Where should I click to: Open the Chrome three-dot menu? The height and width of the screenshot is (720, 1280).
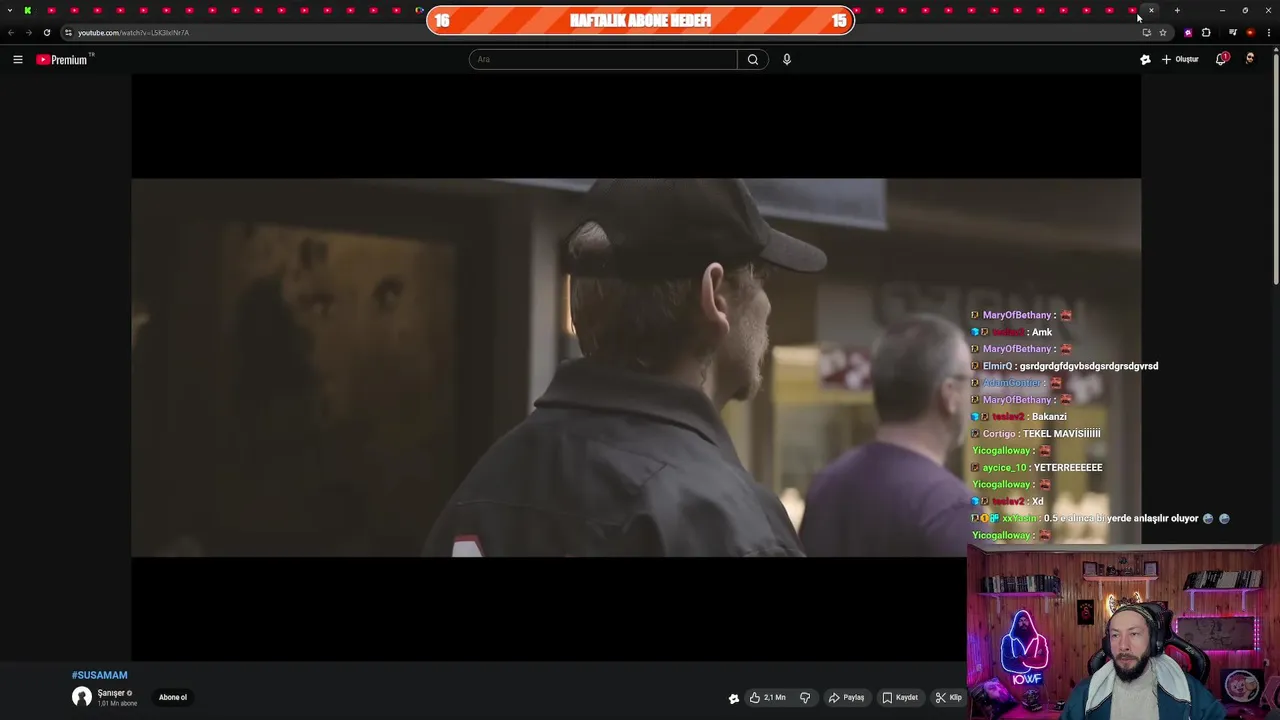[x=1269, y=32]
